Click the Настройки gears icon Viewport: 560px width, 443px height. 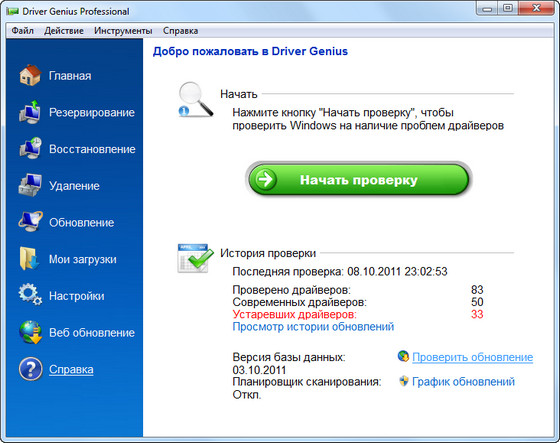click(x=30, y=295)
